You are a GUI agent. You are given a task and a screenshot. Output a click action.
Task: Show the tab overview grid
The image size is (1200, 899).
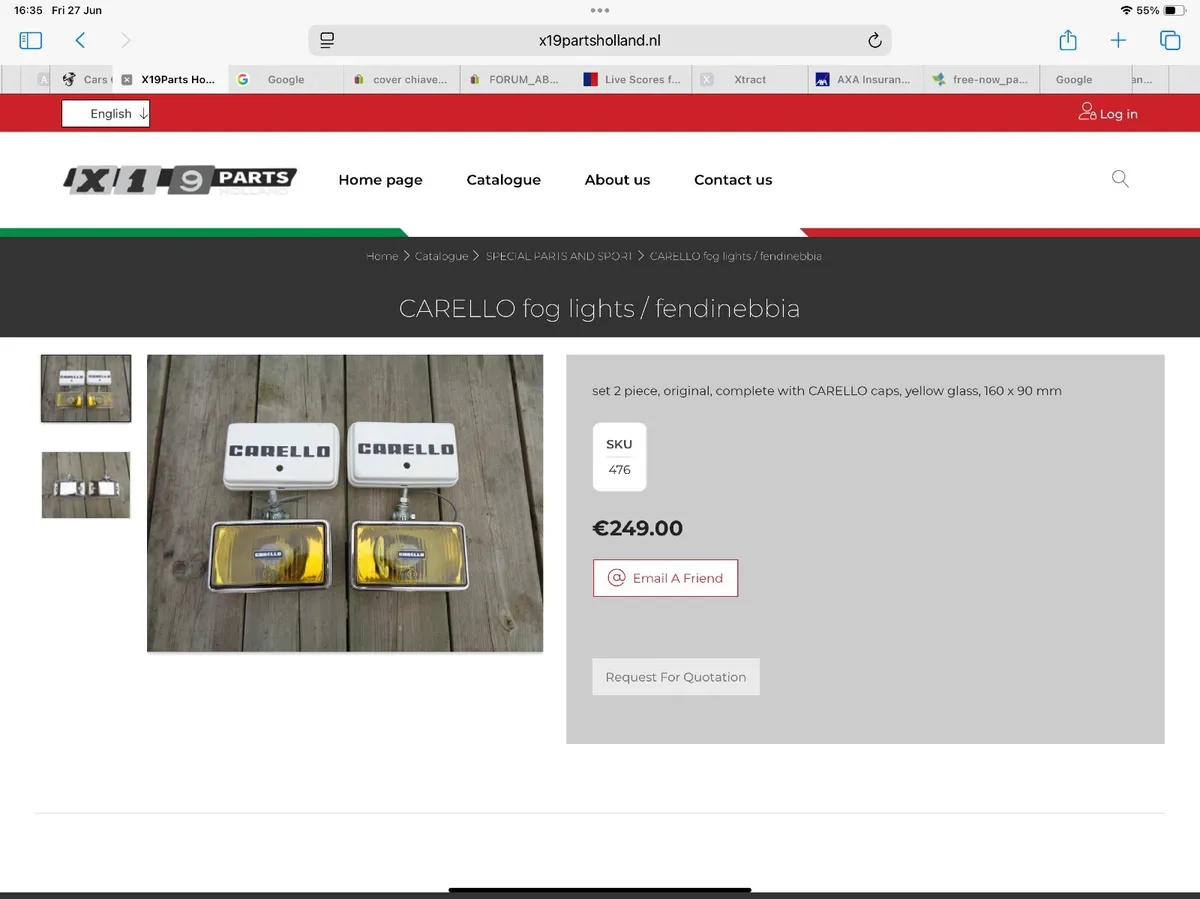(1170, 40)
